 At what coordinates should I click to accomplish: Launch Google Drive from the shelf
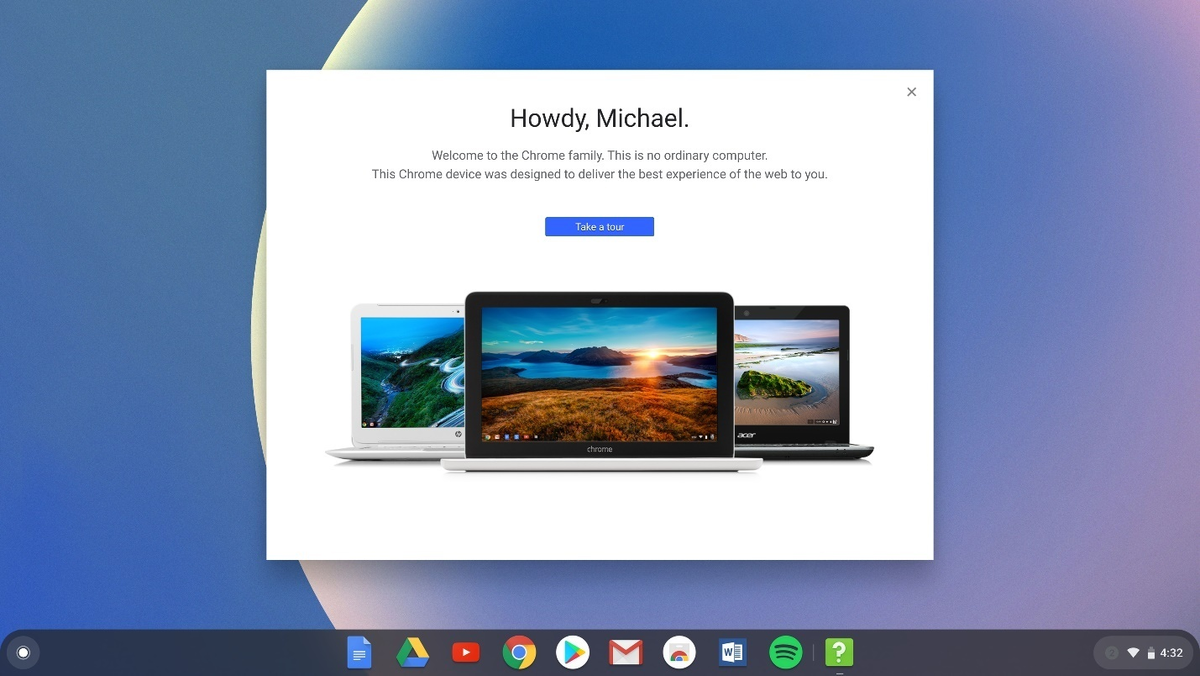pos(412,653)
